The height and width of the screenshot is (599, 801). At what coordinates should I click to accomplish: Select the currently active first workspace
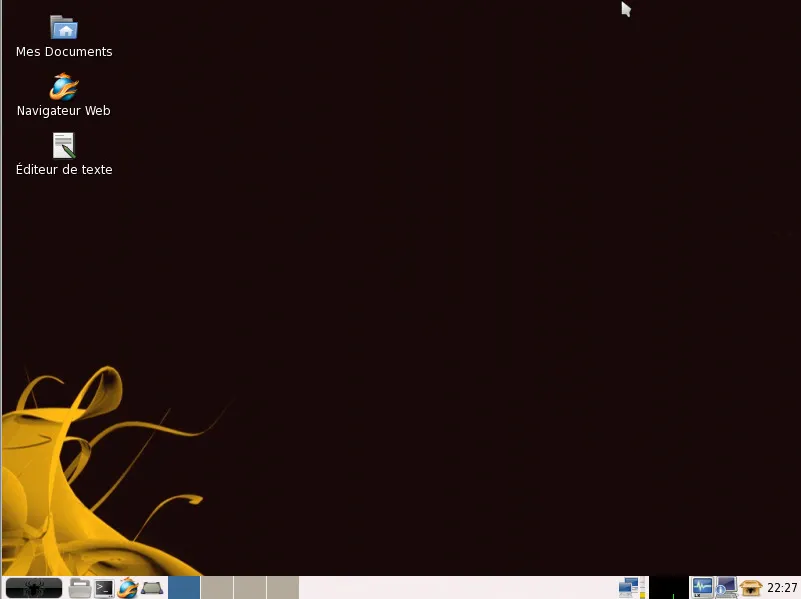coord(184,588)
